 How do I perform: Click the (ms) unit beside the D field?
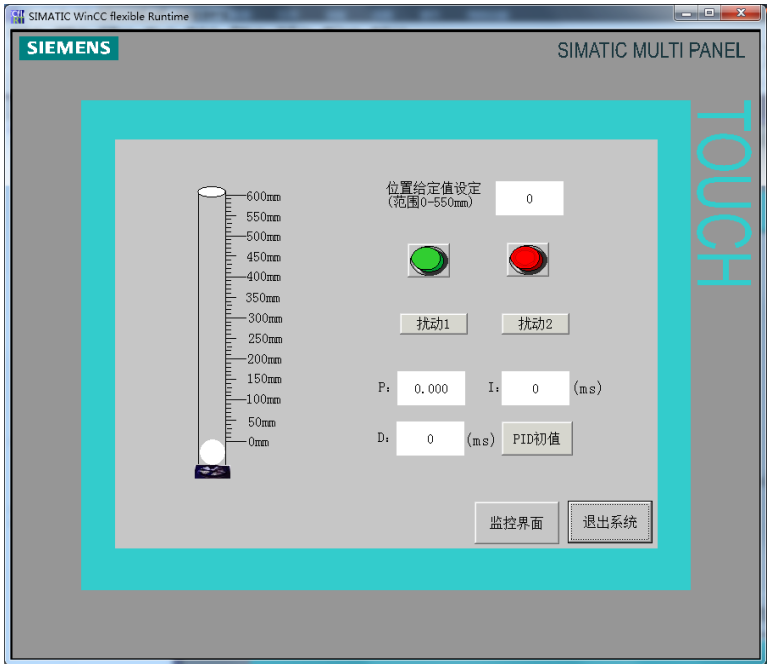[481, 440]
